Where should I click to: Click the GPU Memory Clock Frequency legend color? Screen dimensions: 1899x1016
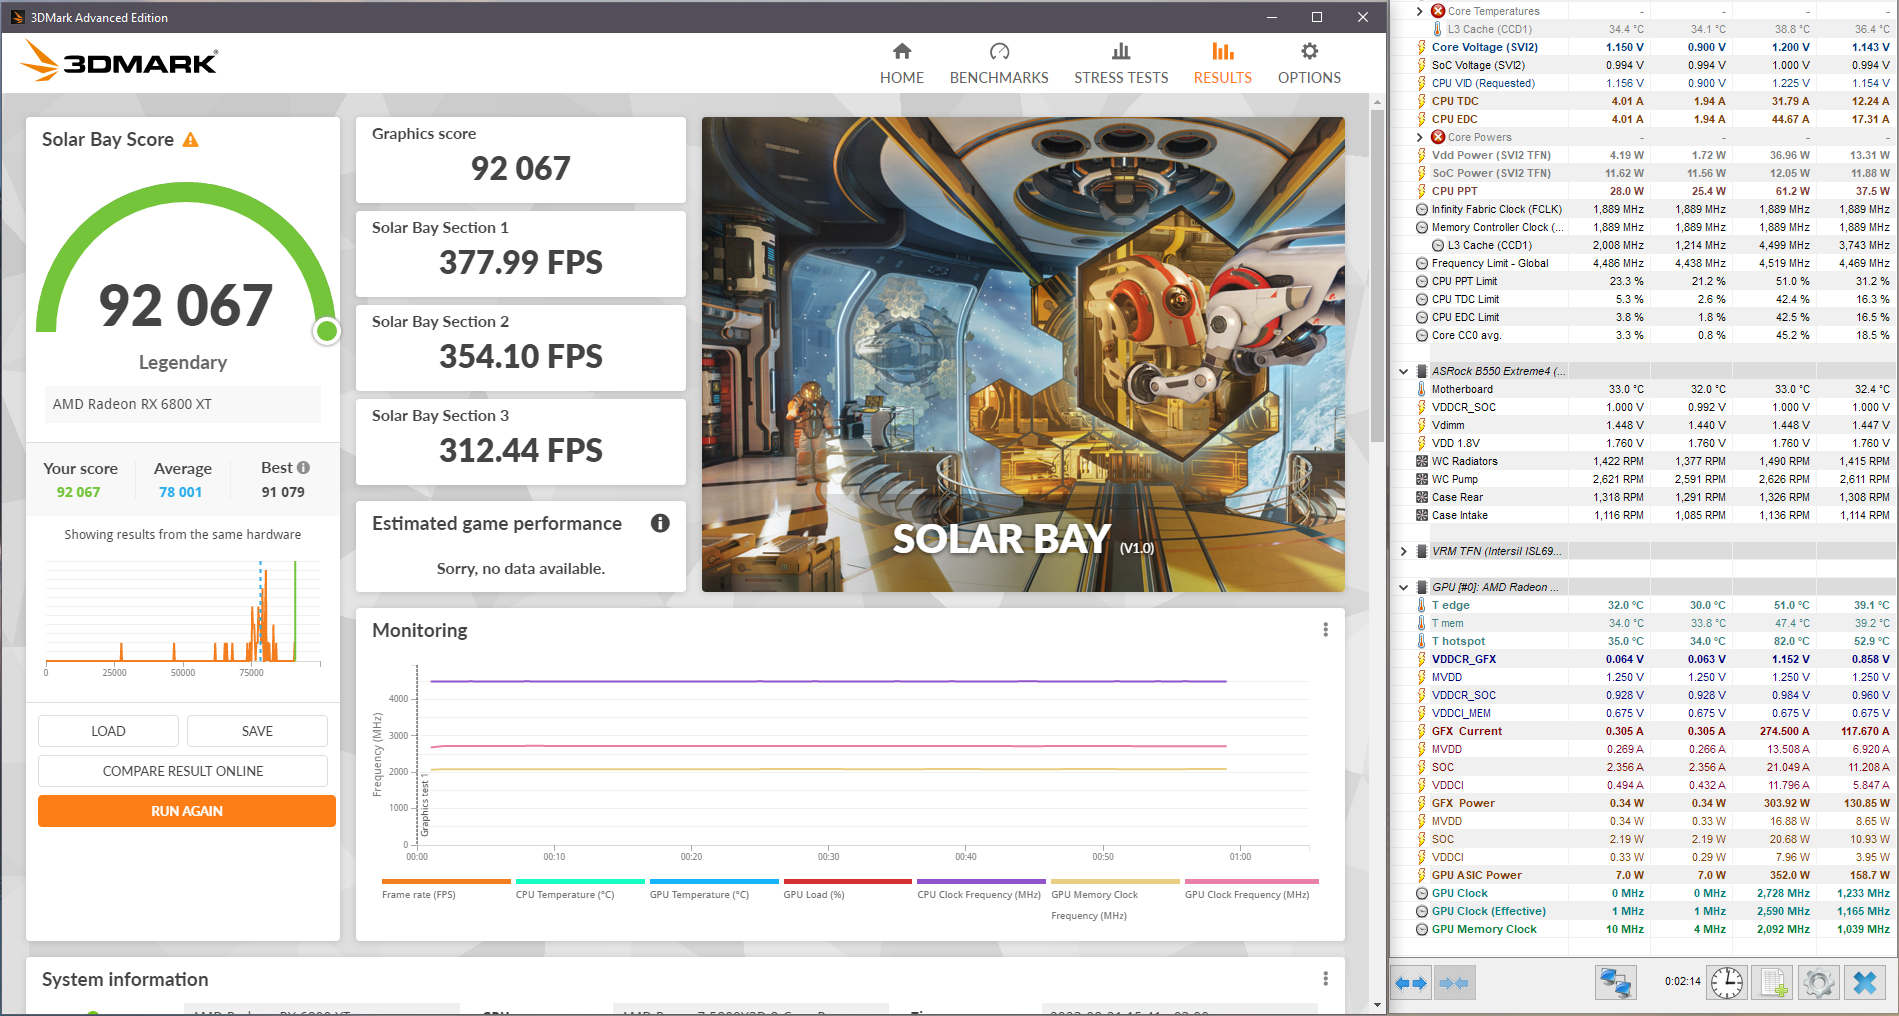coord(1115,882)
